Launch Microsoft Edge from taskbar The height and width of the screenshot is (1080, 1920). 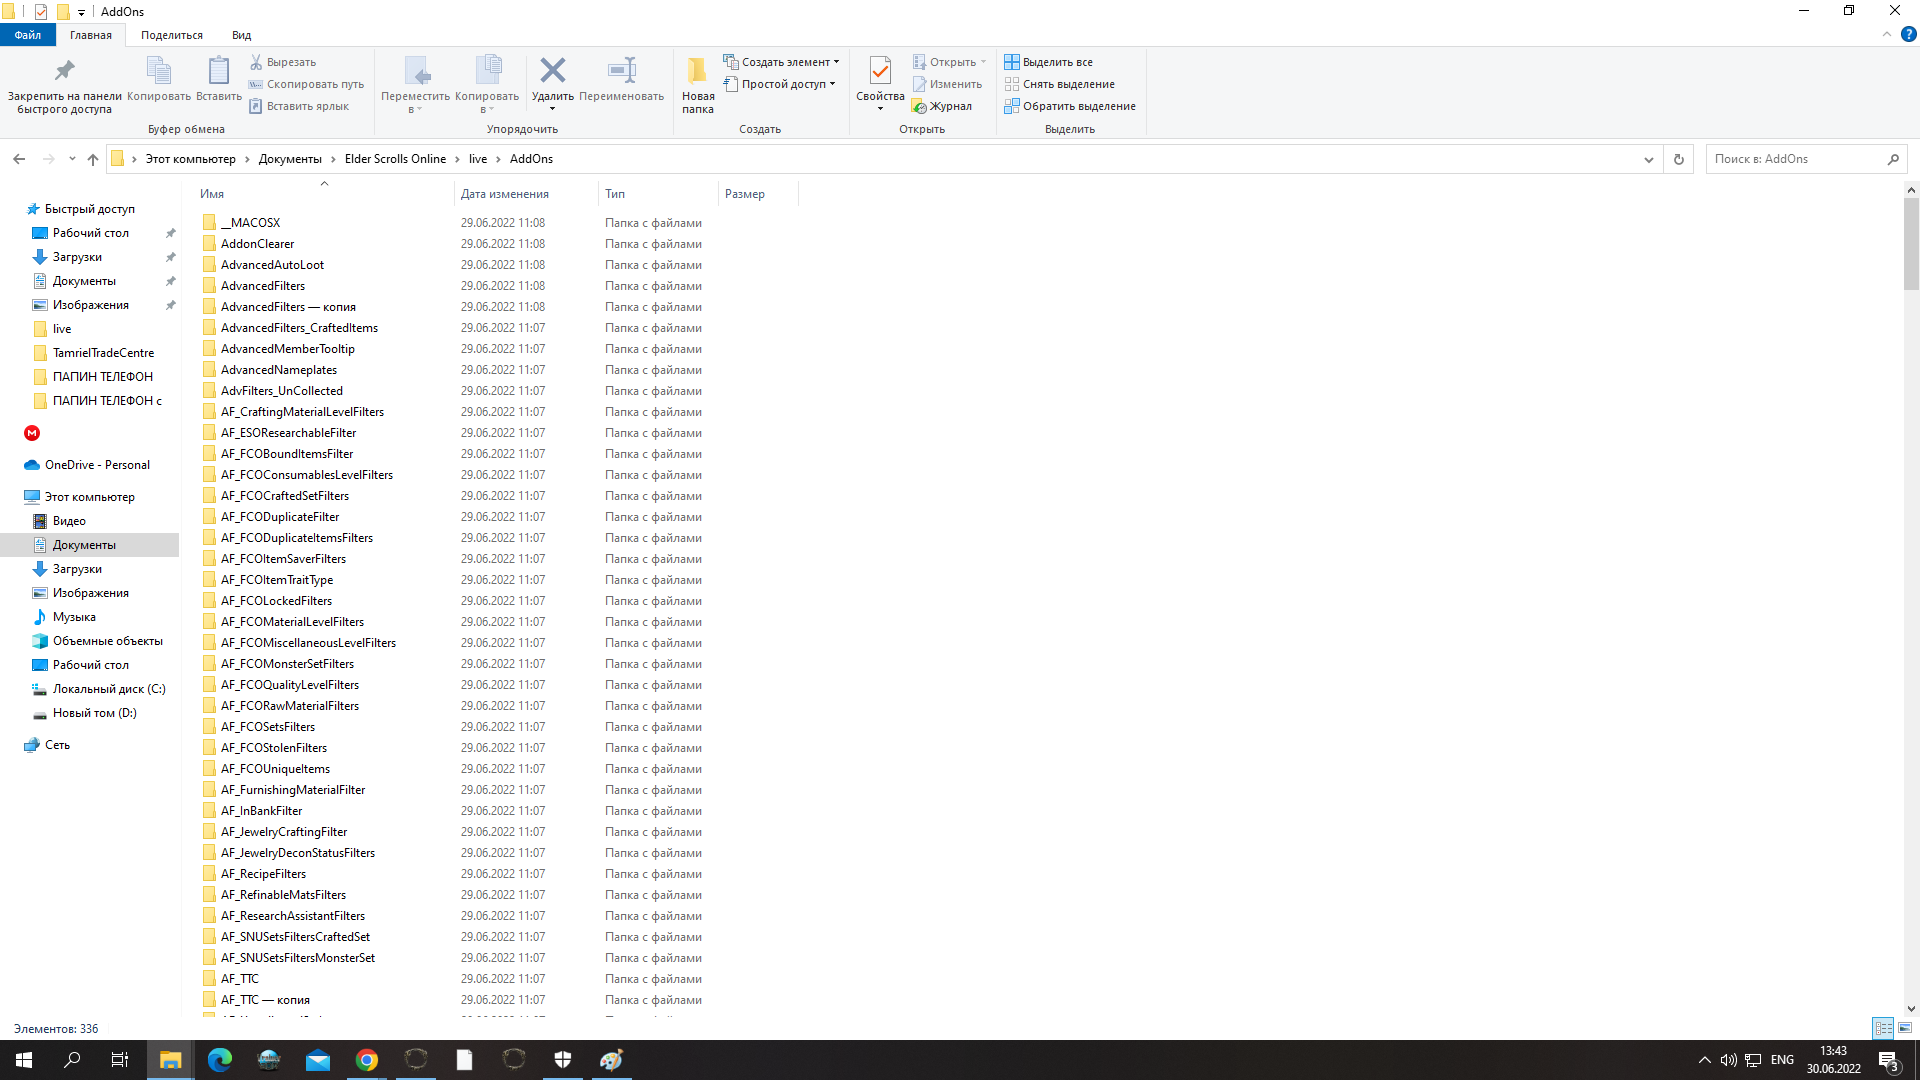(219, 1060)
